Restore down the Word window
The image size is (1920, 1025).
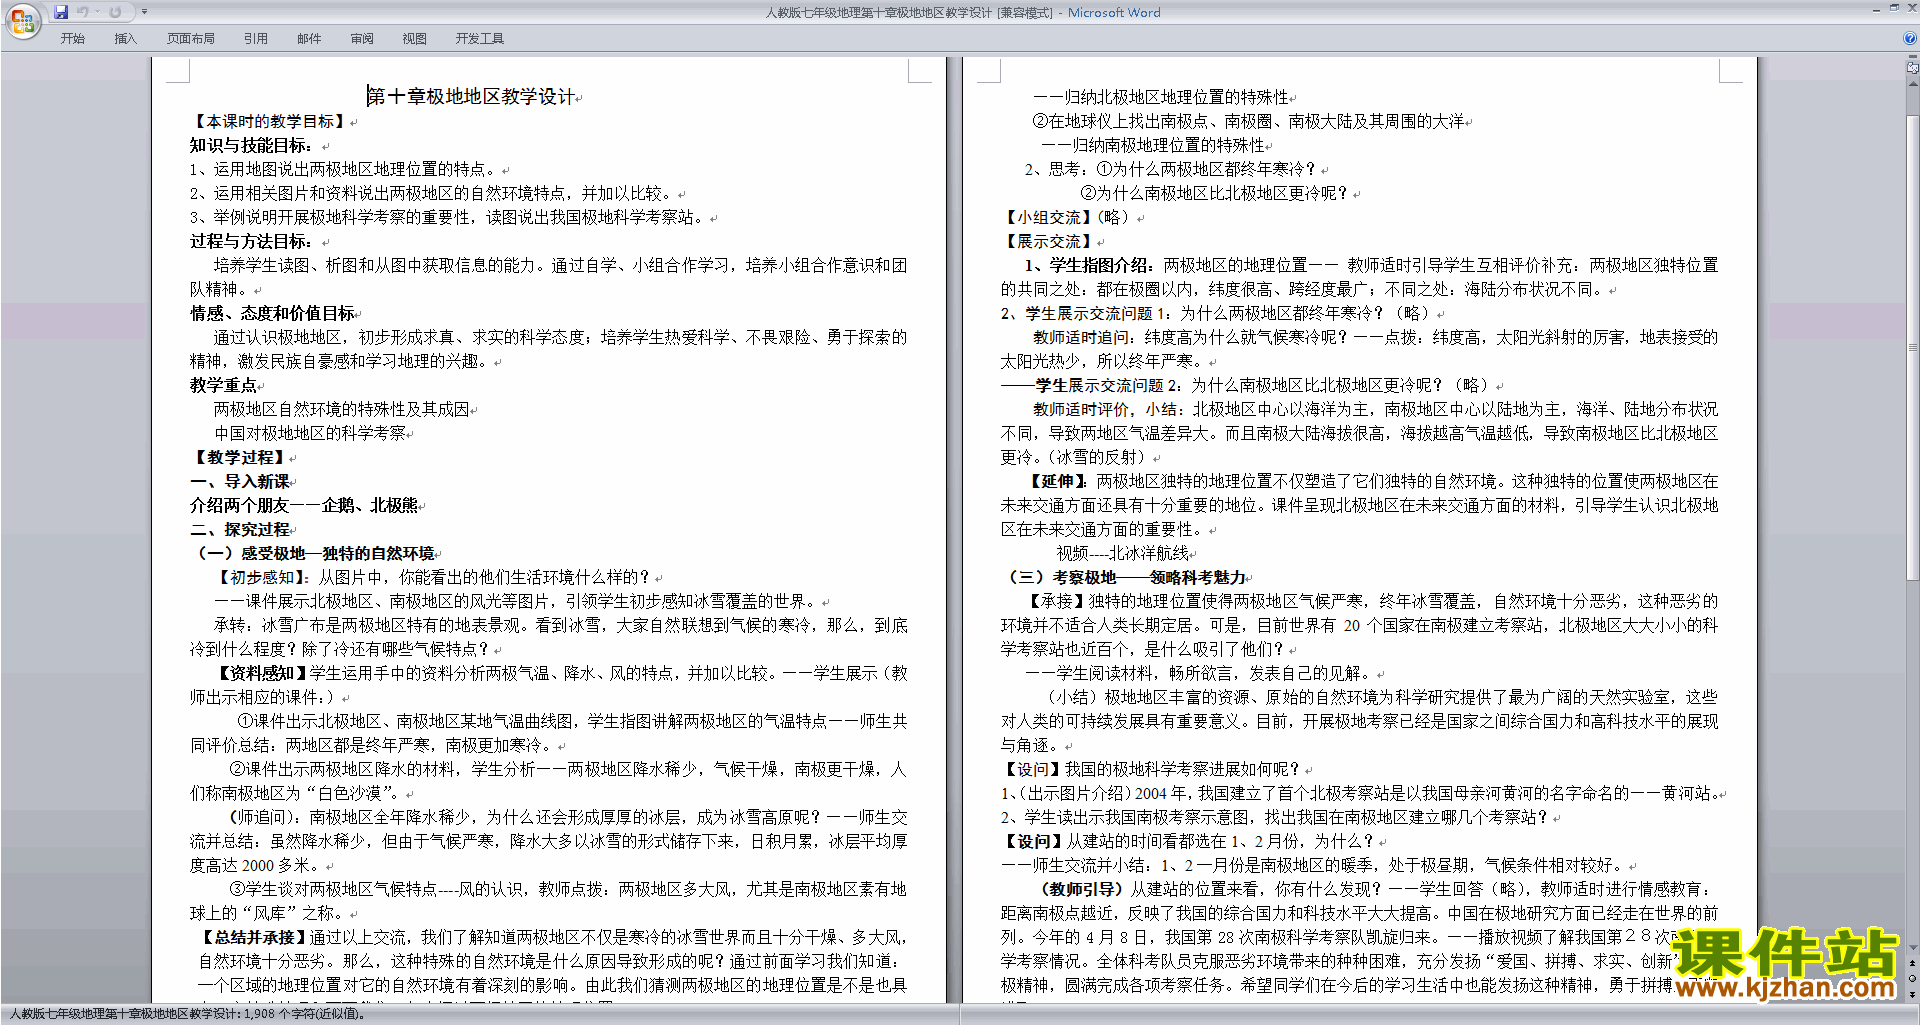click(x=1894, y=8)
